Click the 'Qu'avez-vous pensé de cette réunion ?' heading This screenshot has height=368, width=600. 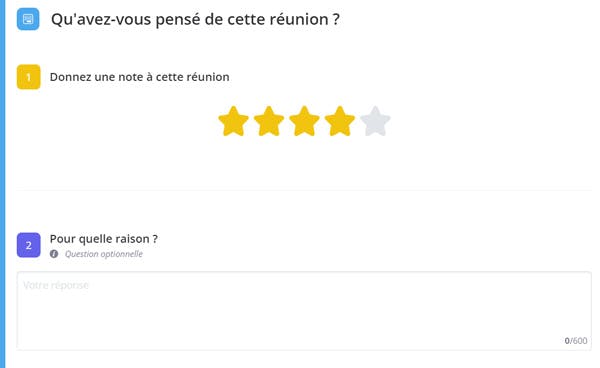[x=195, y=20]
